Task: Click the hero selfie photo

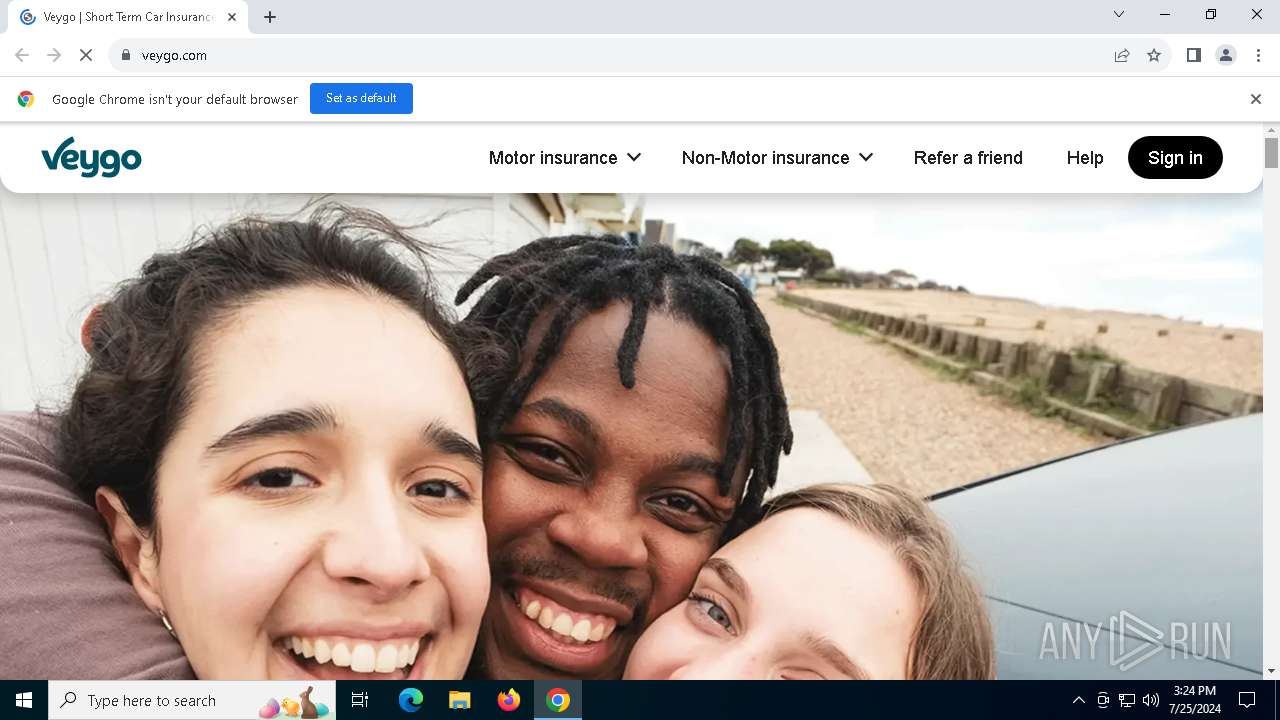Action: point(632,436)
